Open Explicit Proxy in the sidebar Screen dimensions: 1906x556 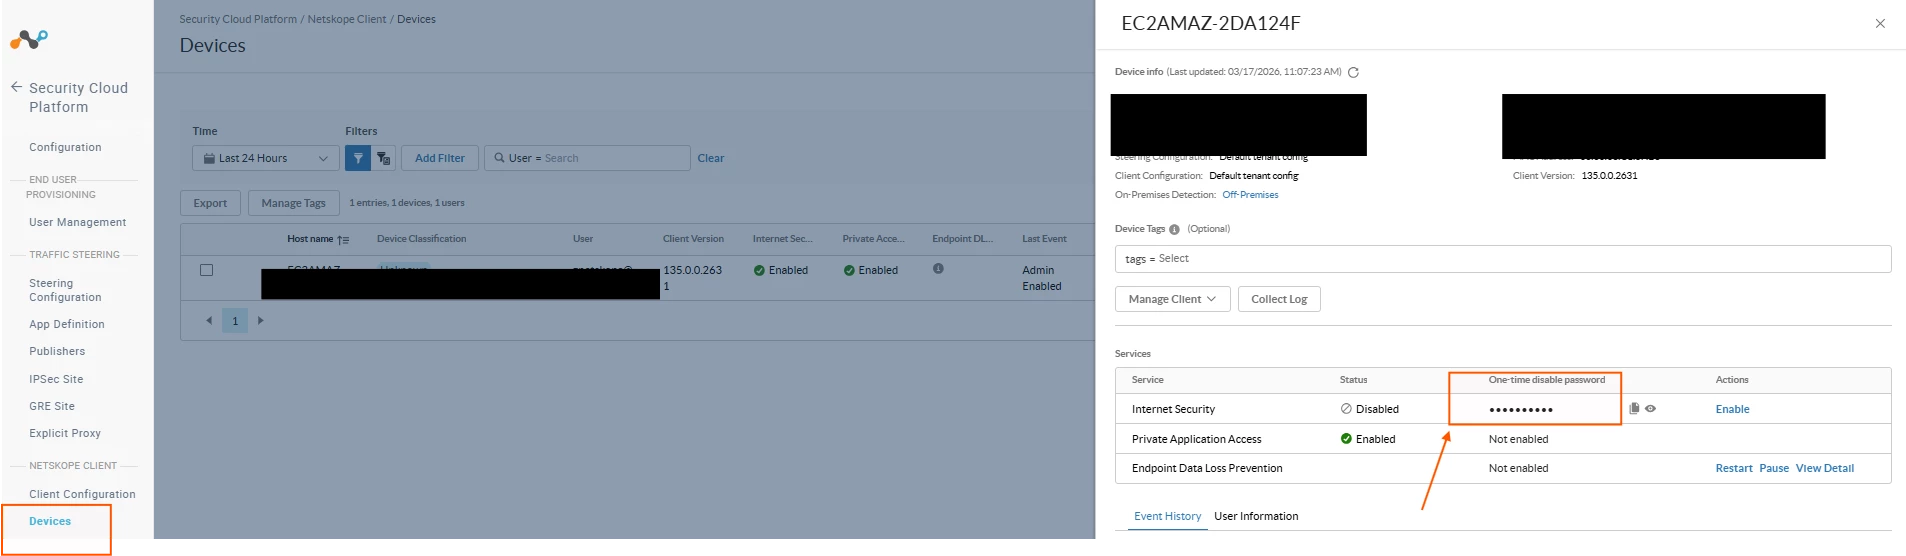point(65,433)
